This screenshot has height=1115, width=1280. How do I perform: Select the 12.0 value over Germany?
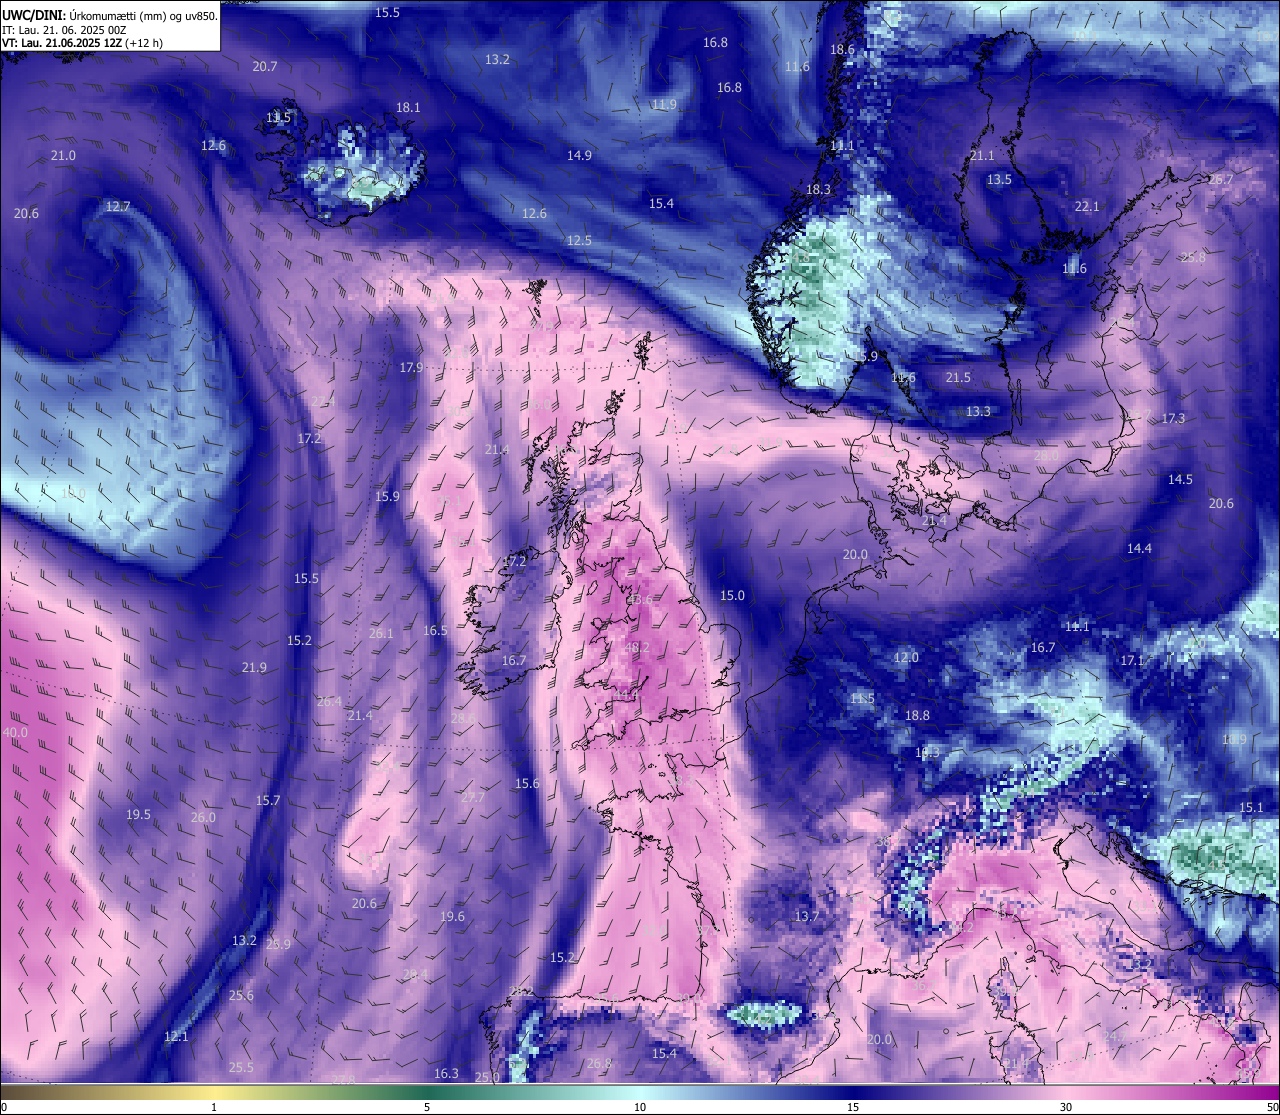click(905, 657)
